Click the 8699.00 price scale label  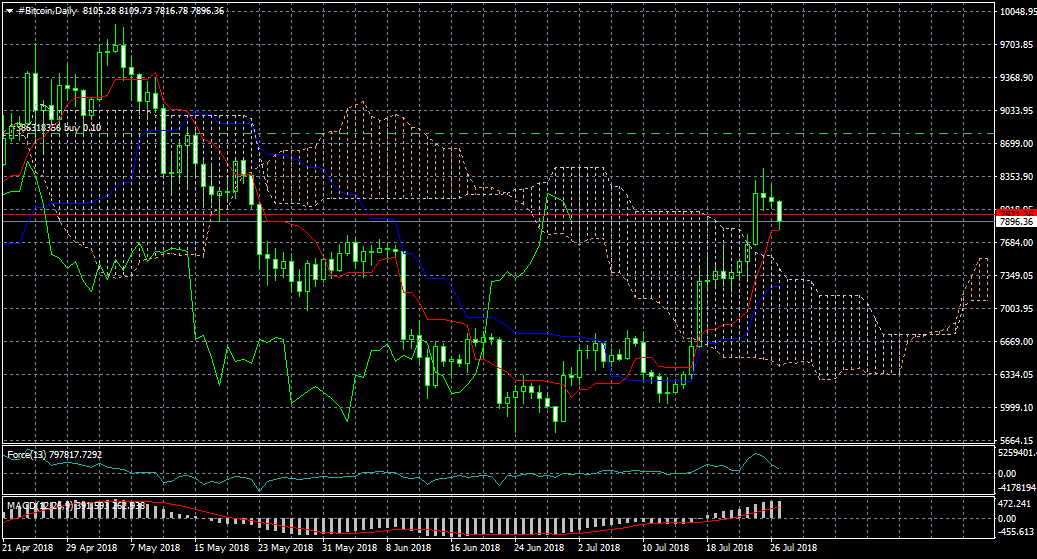click(1016, 144)
